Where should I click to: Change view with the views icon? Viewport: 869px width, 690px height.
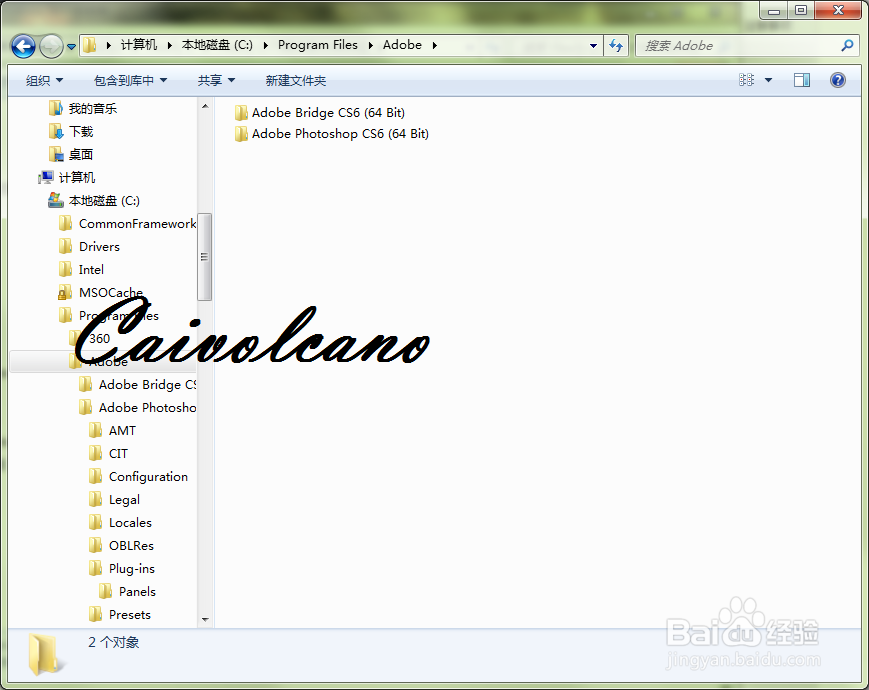[746, 80]
